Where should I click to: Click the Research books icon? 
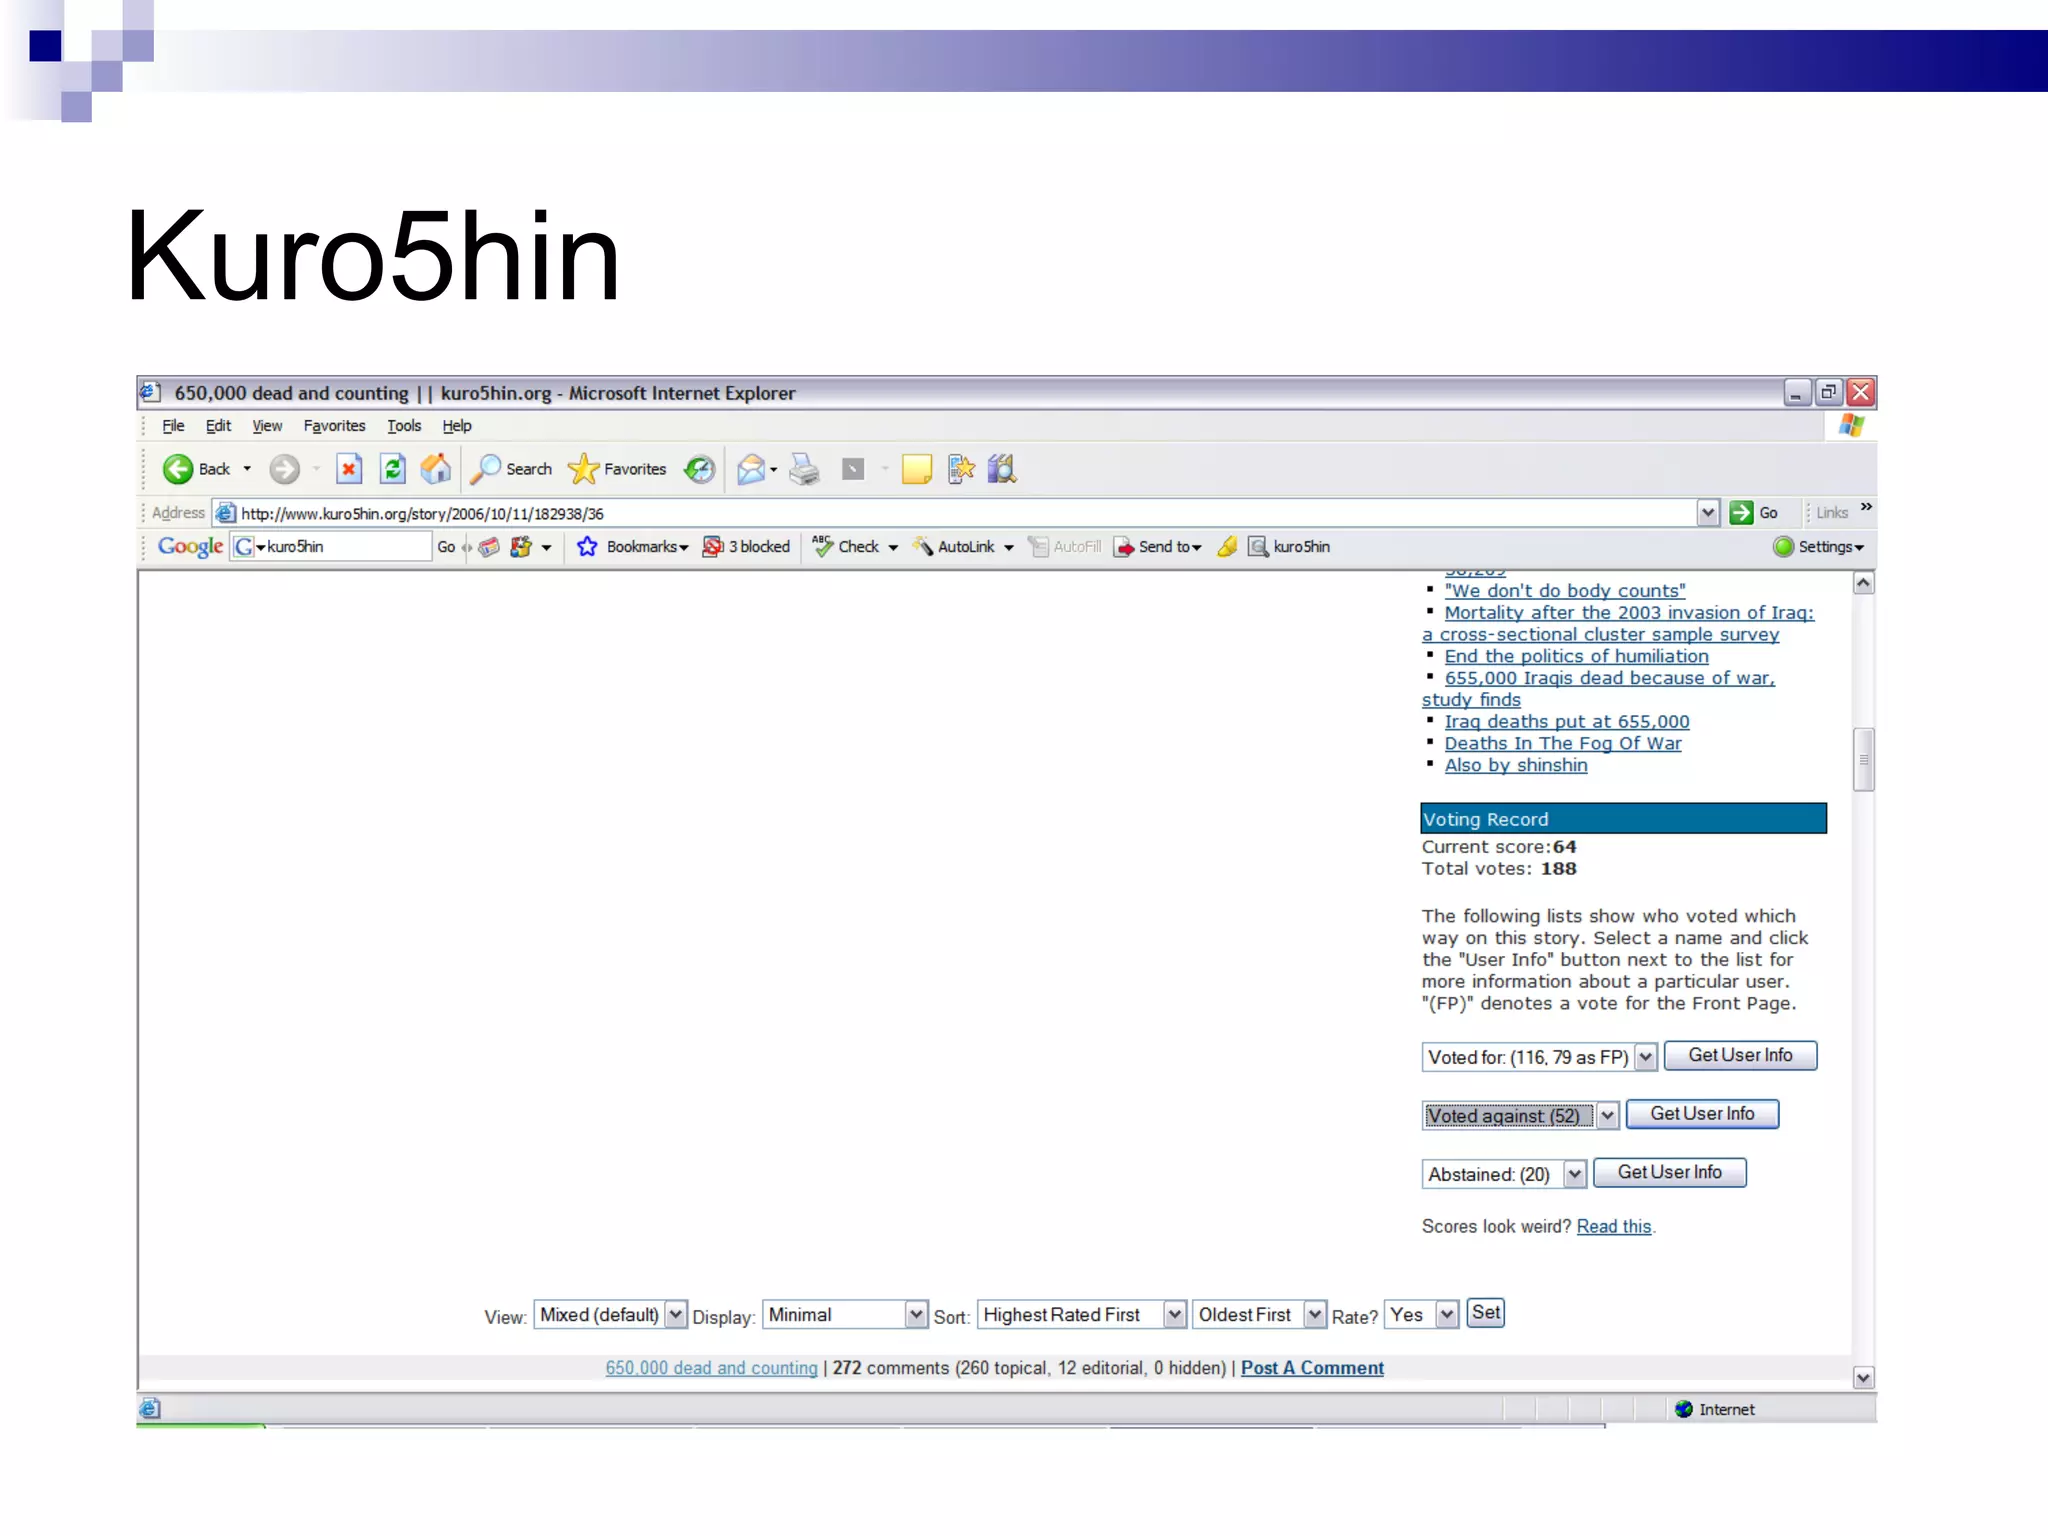click(x=1002, y=469)
